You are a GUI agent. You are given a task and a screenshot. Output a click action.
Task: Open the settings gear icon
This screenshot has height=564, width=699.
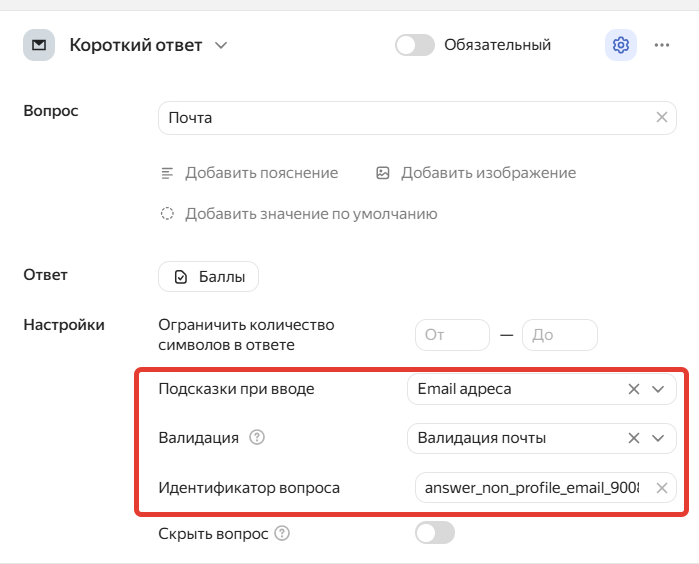coord(621,45)
